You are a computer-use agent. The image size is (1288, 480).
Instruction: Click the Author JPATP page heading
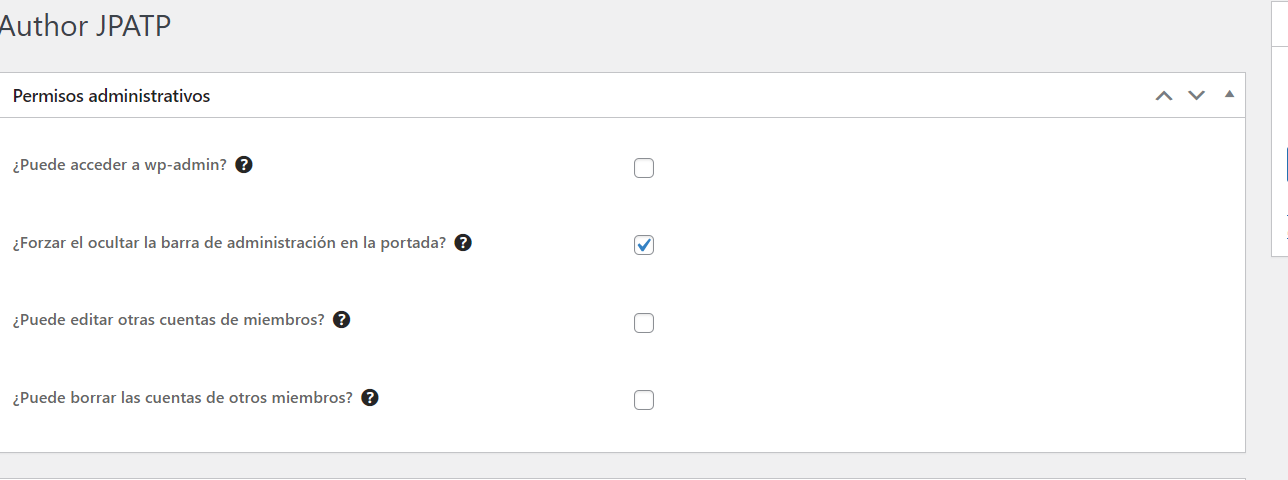point(84,27)
